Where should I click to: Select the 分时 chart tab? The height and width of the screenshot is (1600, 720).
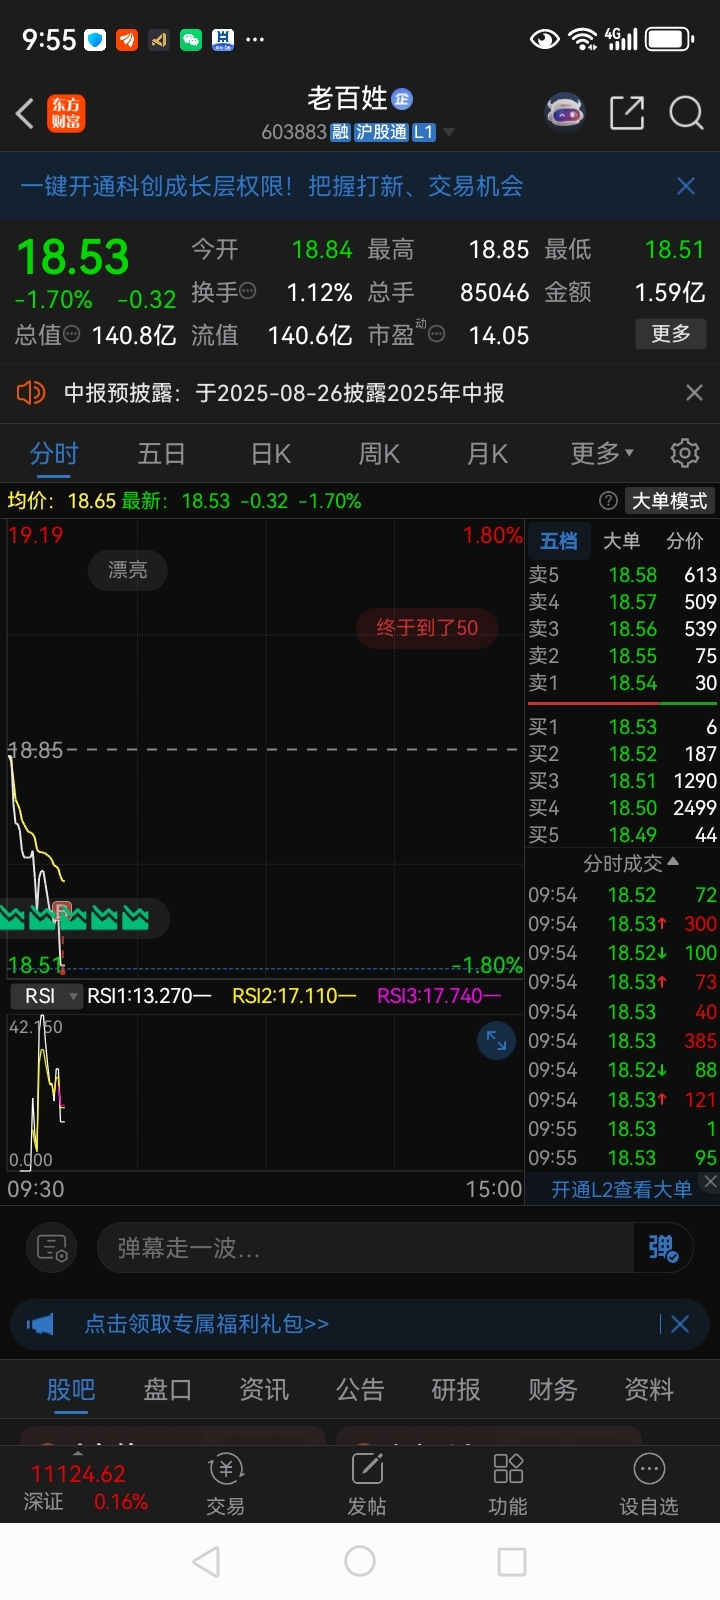point(54,454)
